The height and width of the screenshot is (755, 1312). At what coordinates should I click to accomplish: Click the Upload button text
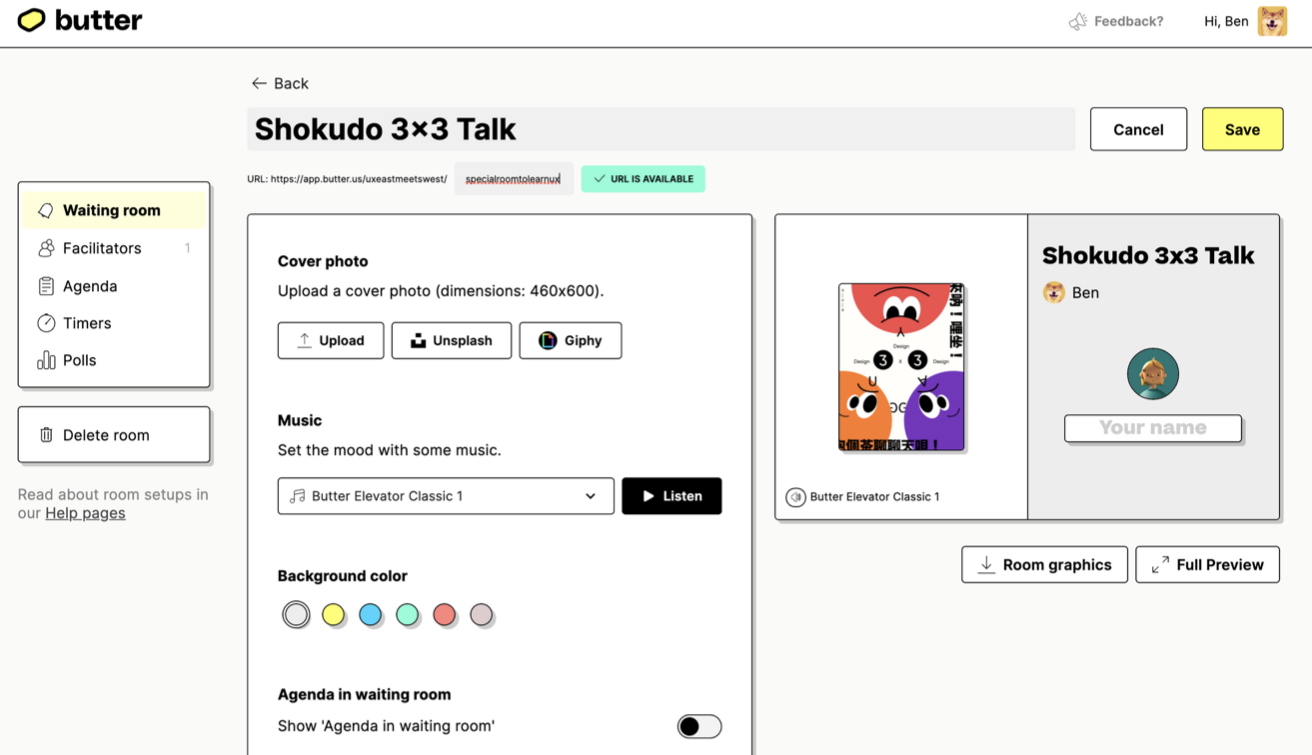pos(342,340)
